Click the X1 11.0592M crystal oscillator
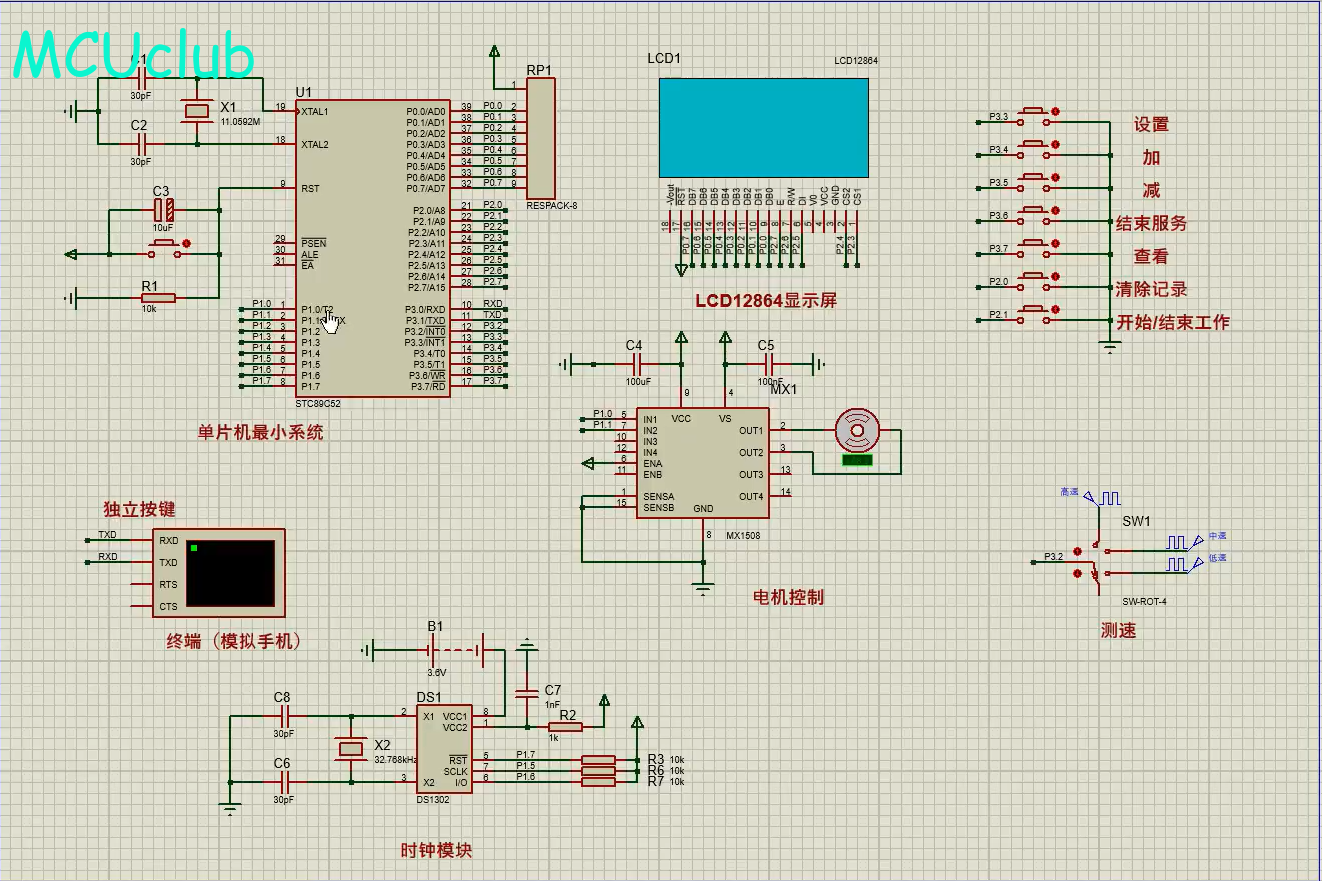Image resolution: width=1322 pixels, height=881 pixels. click(197, 112)
